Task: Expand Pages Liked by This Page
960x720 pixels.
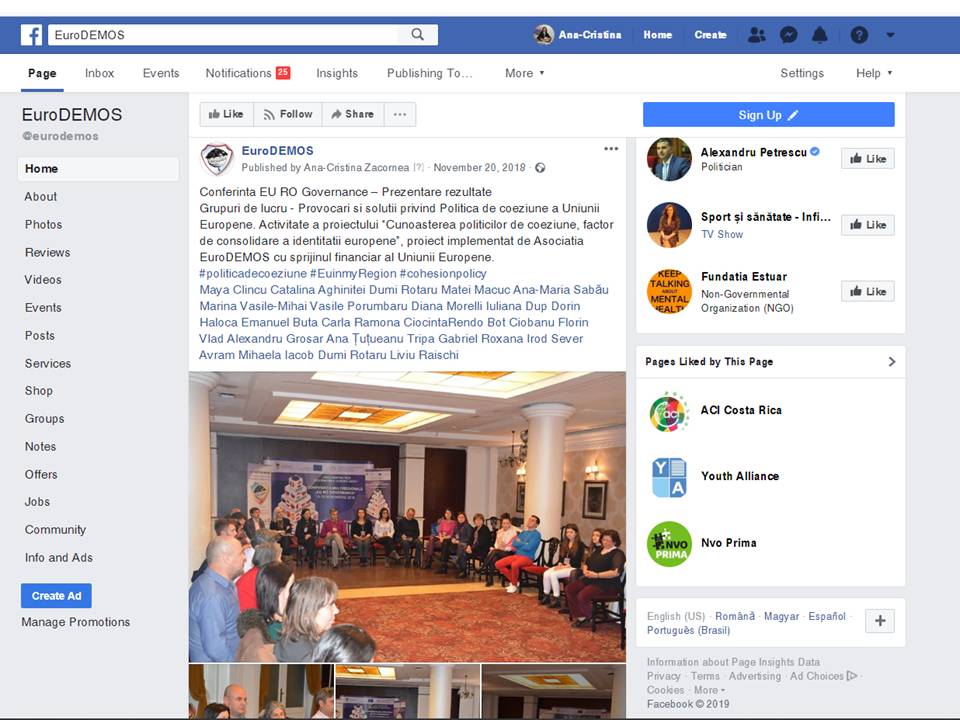Action: coord(891,362)
